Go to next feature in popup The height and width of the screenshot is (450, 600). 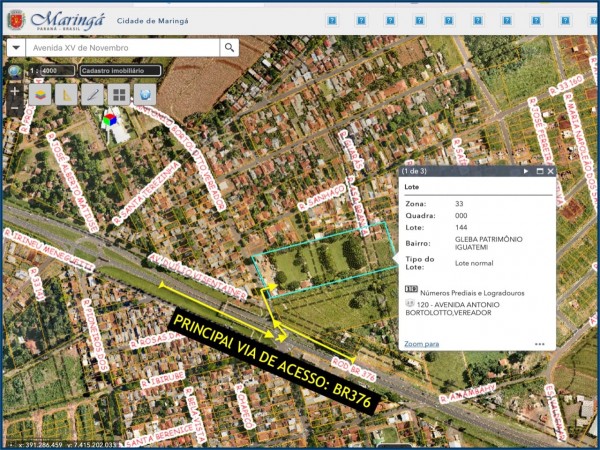[x=526, y=171]
